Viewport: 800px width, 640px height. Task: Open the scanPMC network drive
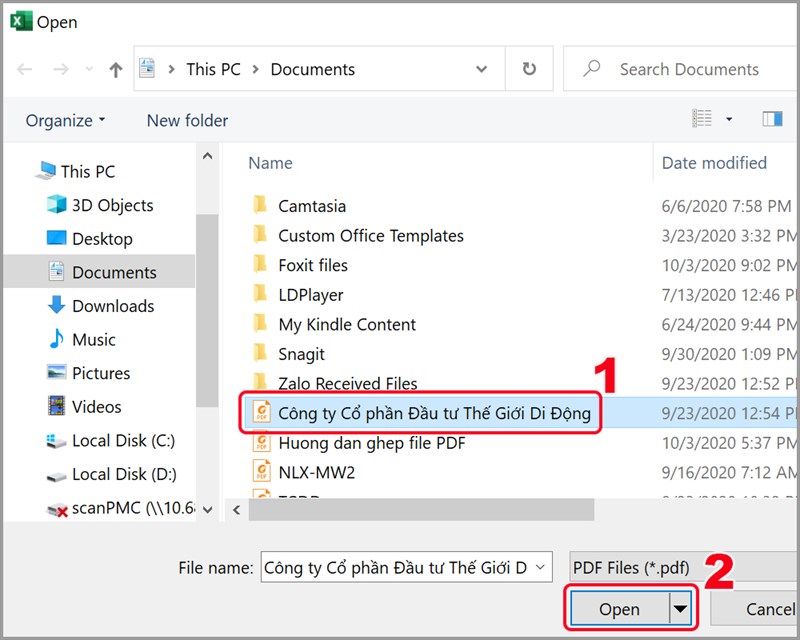[x=133, y=508]
